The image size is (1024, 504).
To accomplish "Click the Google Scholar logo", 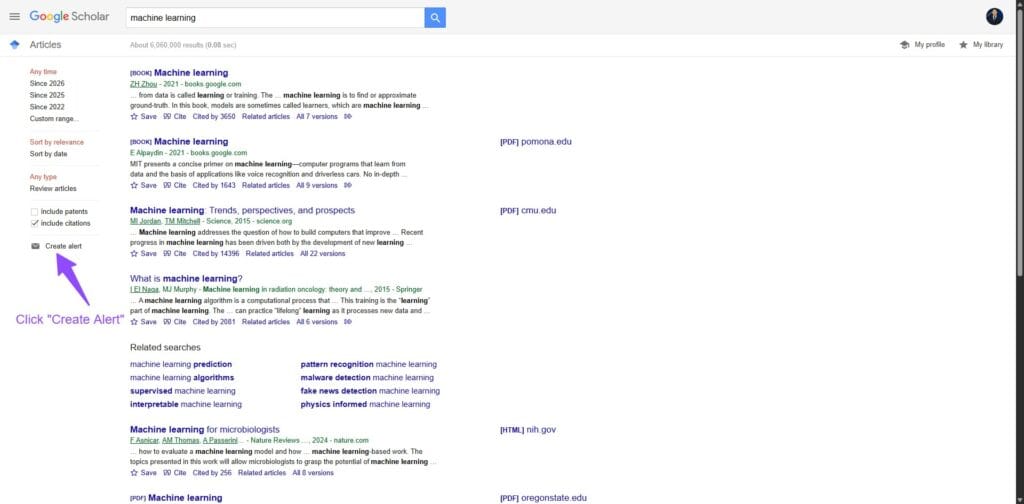I will click(69, 16).
